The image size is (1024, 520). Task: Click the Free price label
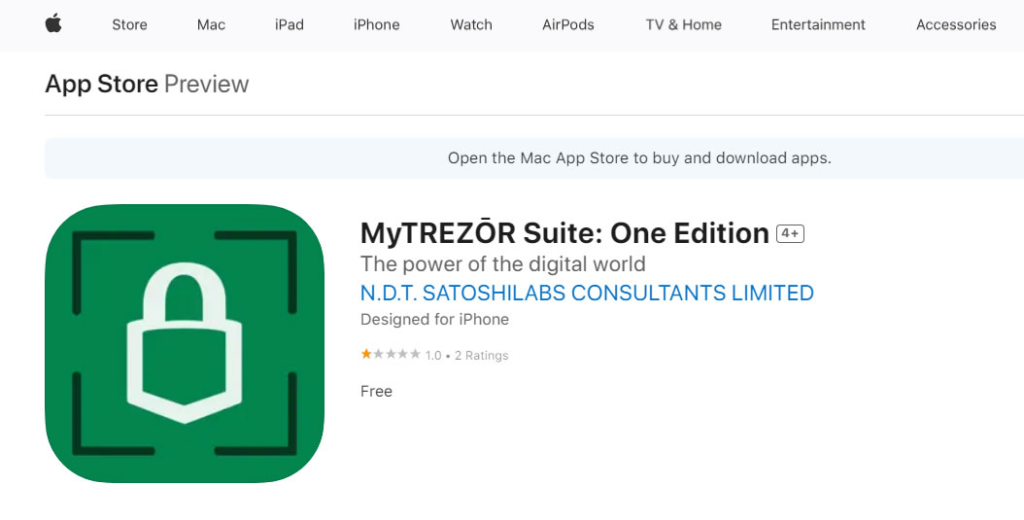(x=376, y=391)
